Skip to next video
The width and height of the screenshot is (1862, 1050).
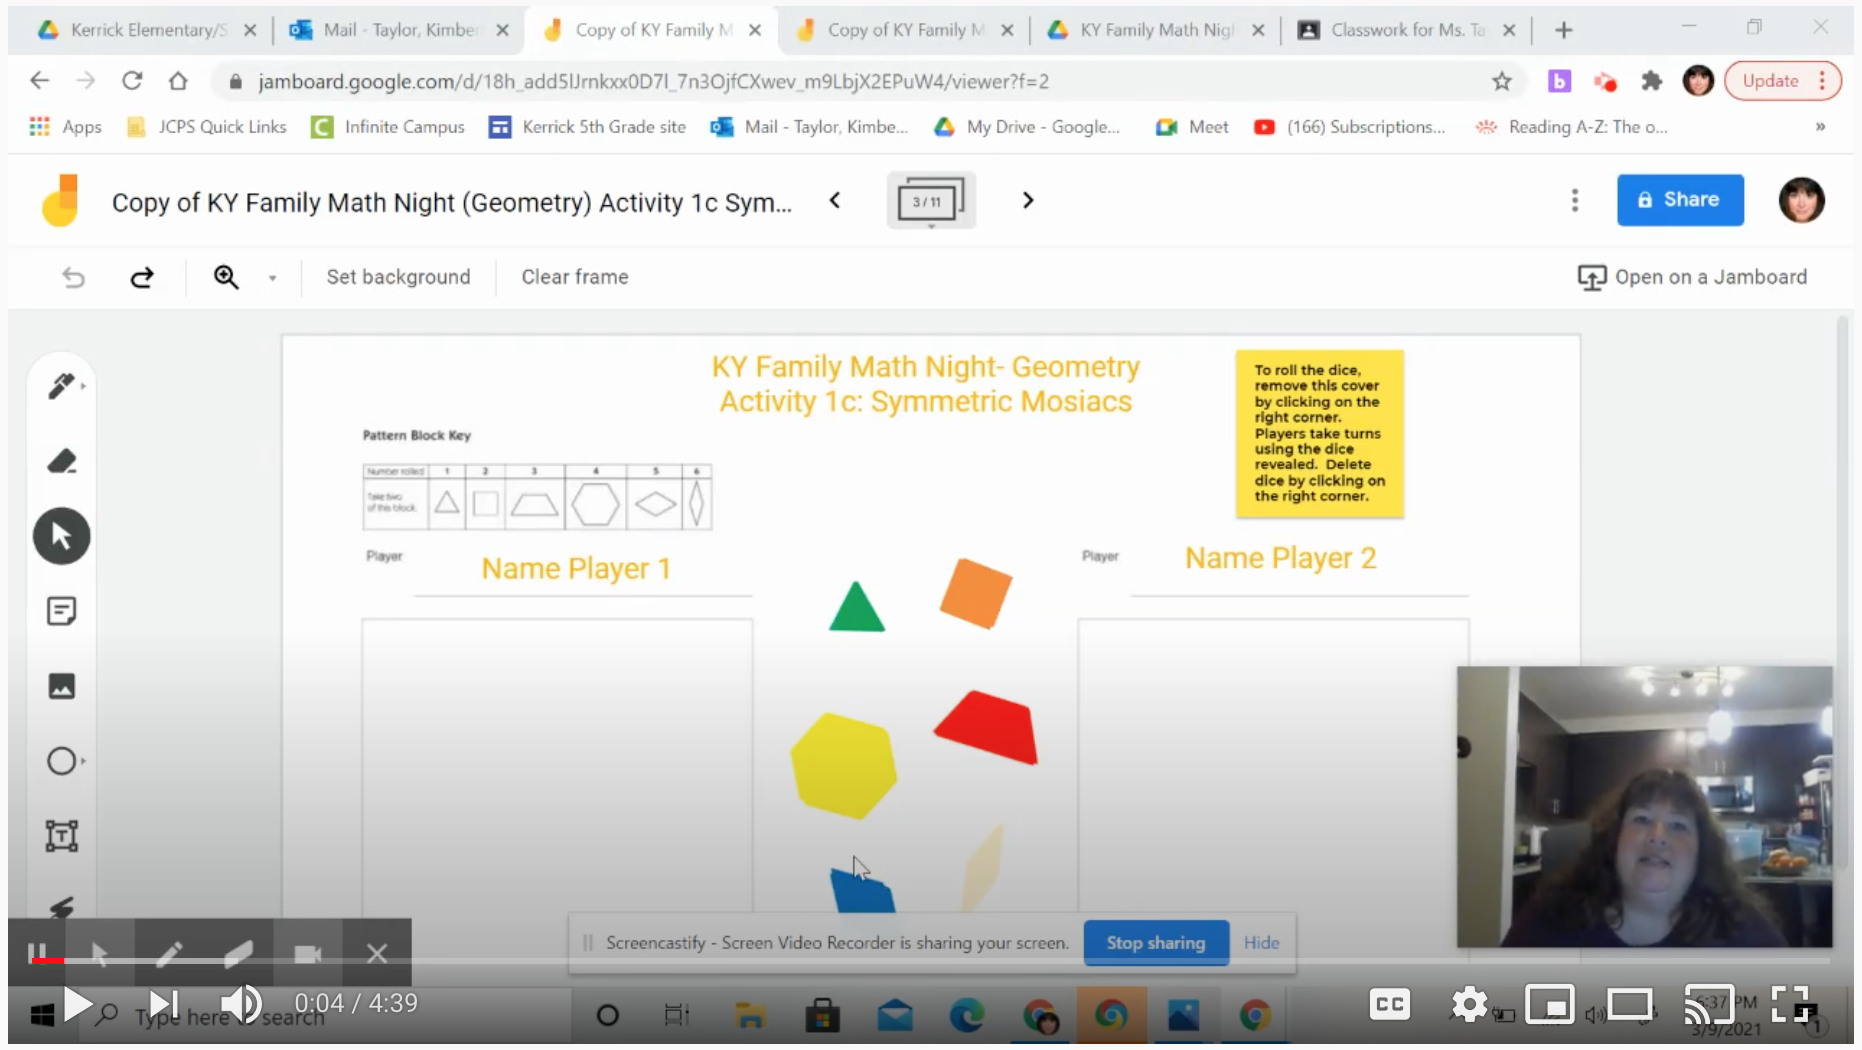(163, 1004)
